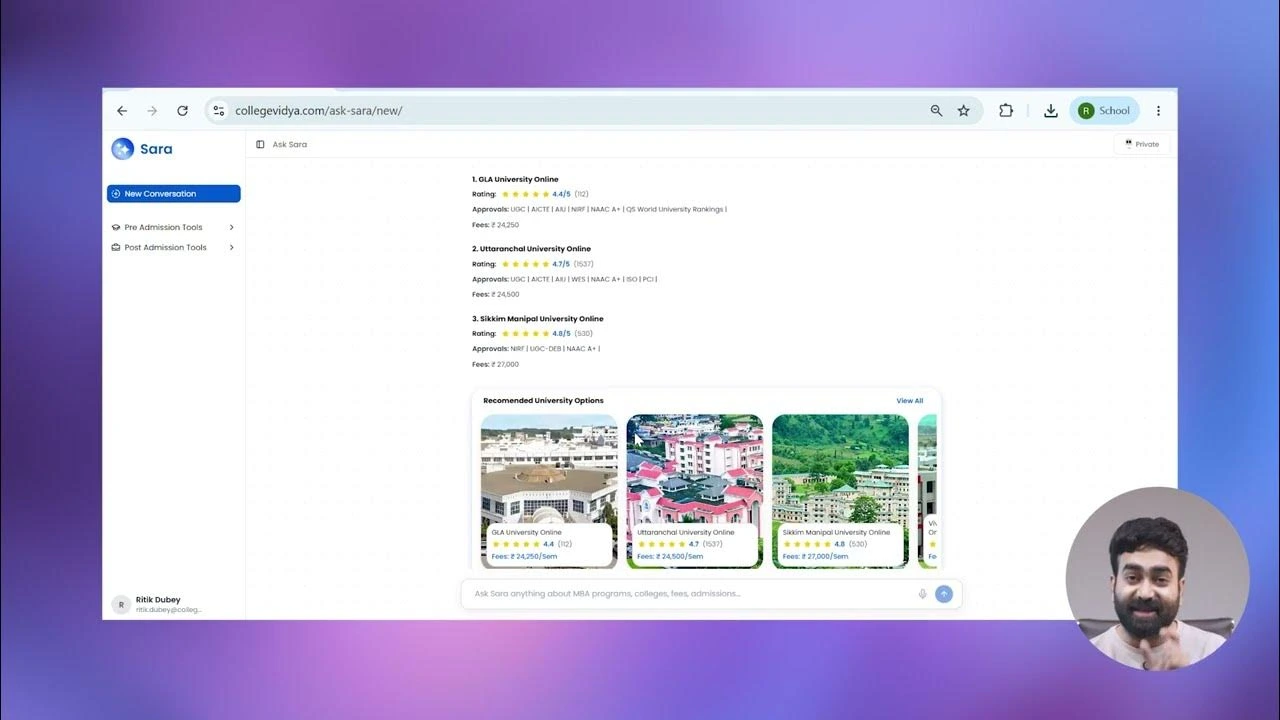Reload the page with the refresh icon
Image resolution: width=1280 pixels, height=720 pixels.
(182, 111)
